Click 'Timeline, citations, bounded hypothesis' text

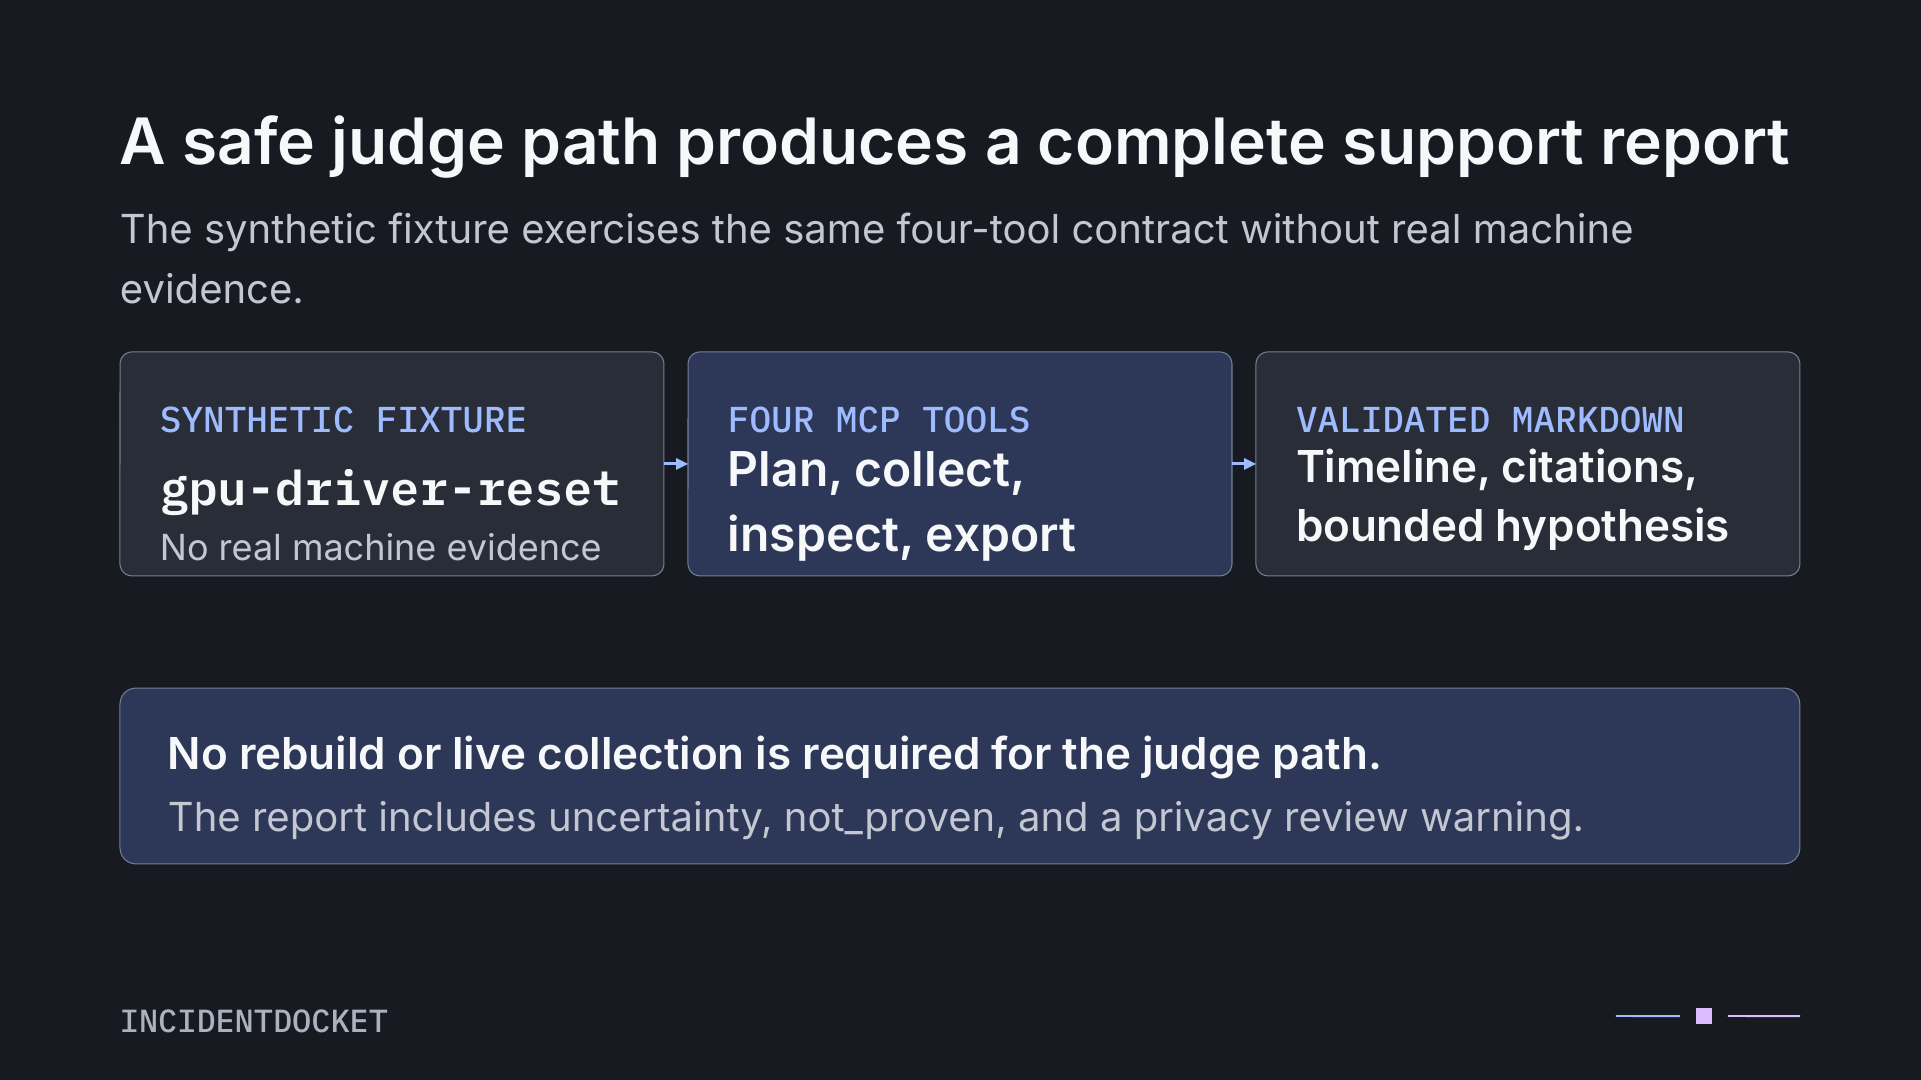(x=1512, y=497)
